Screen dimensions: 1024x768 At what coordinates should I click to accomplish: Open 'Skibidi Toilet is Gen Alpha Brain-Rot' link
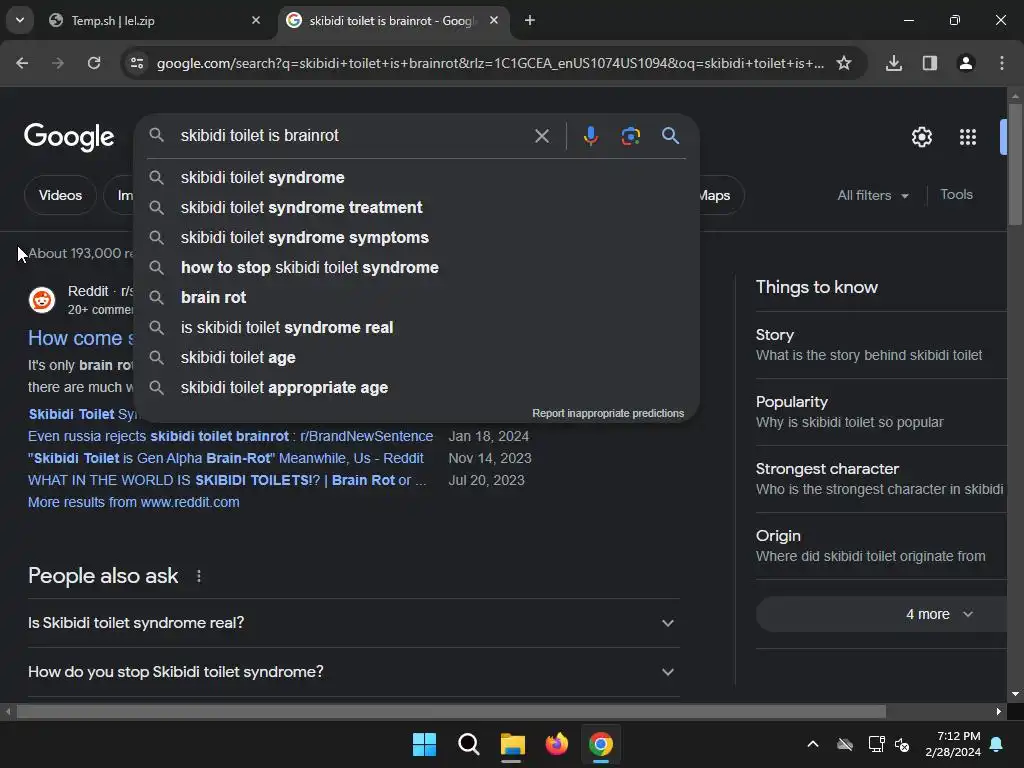pos(226,458)
